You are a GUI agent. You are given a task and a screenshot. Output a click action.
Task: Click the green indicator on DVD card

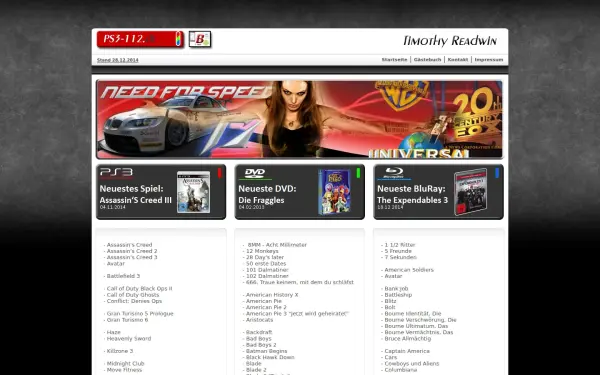click(x=358, y=173)
